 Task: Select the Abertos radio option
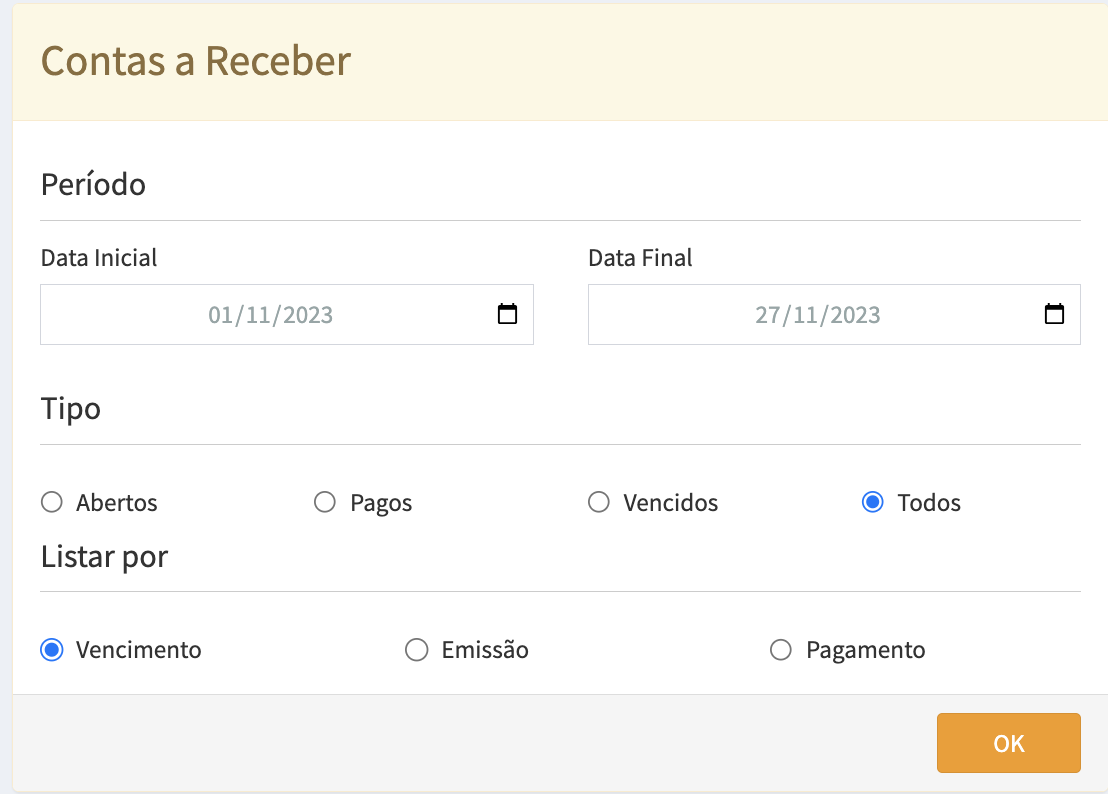(x=52, y=502)
